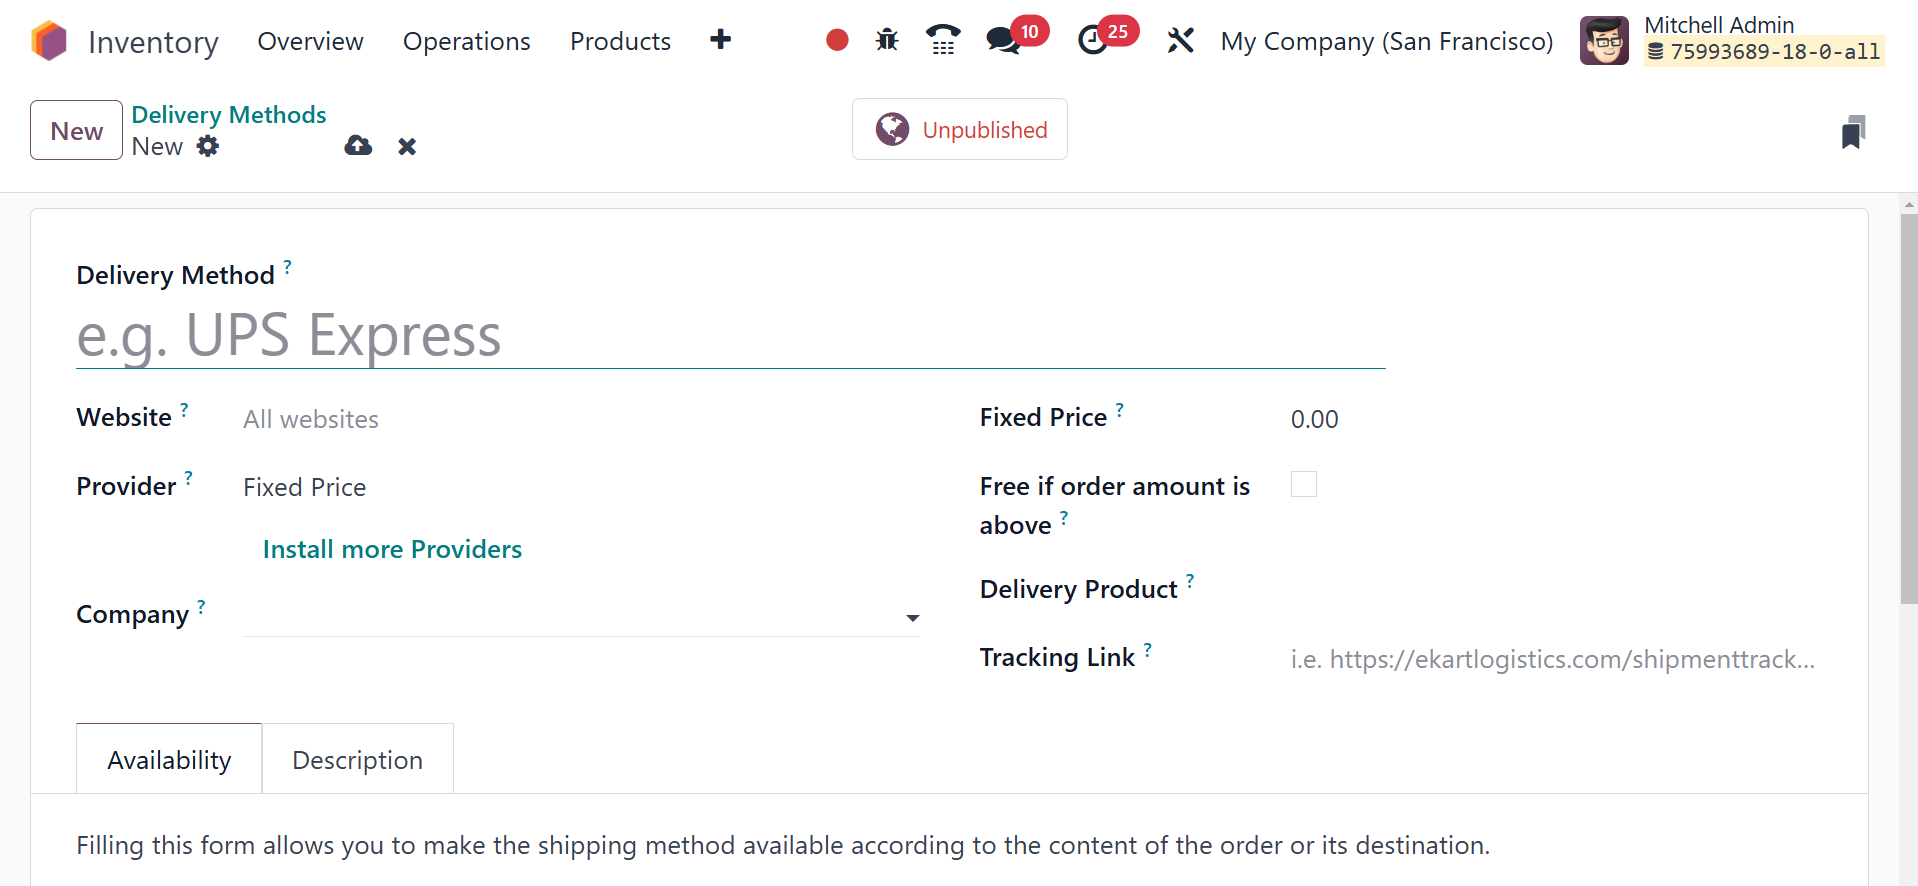Click the New record button
This screenshot has width=1918, height=886.
pos(76,130)
